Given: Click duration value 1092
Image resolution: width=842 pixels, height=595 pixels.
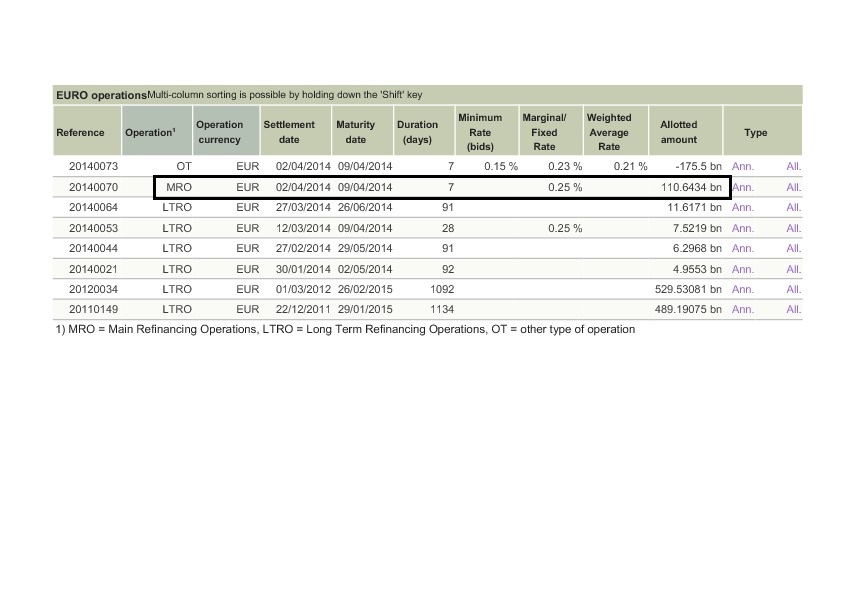Looking at the screenshot, I should [x=442, y=289].
